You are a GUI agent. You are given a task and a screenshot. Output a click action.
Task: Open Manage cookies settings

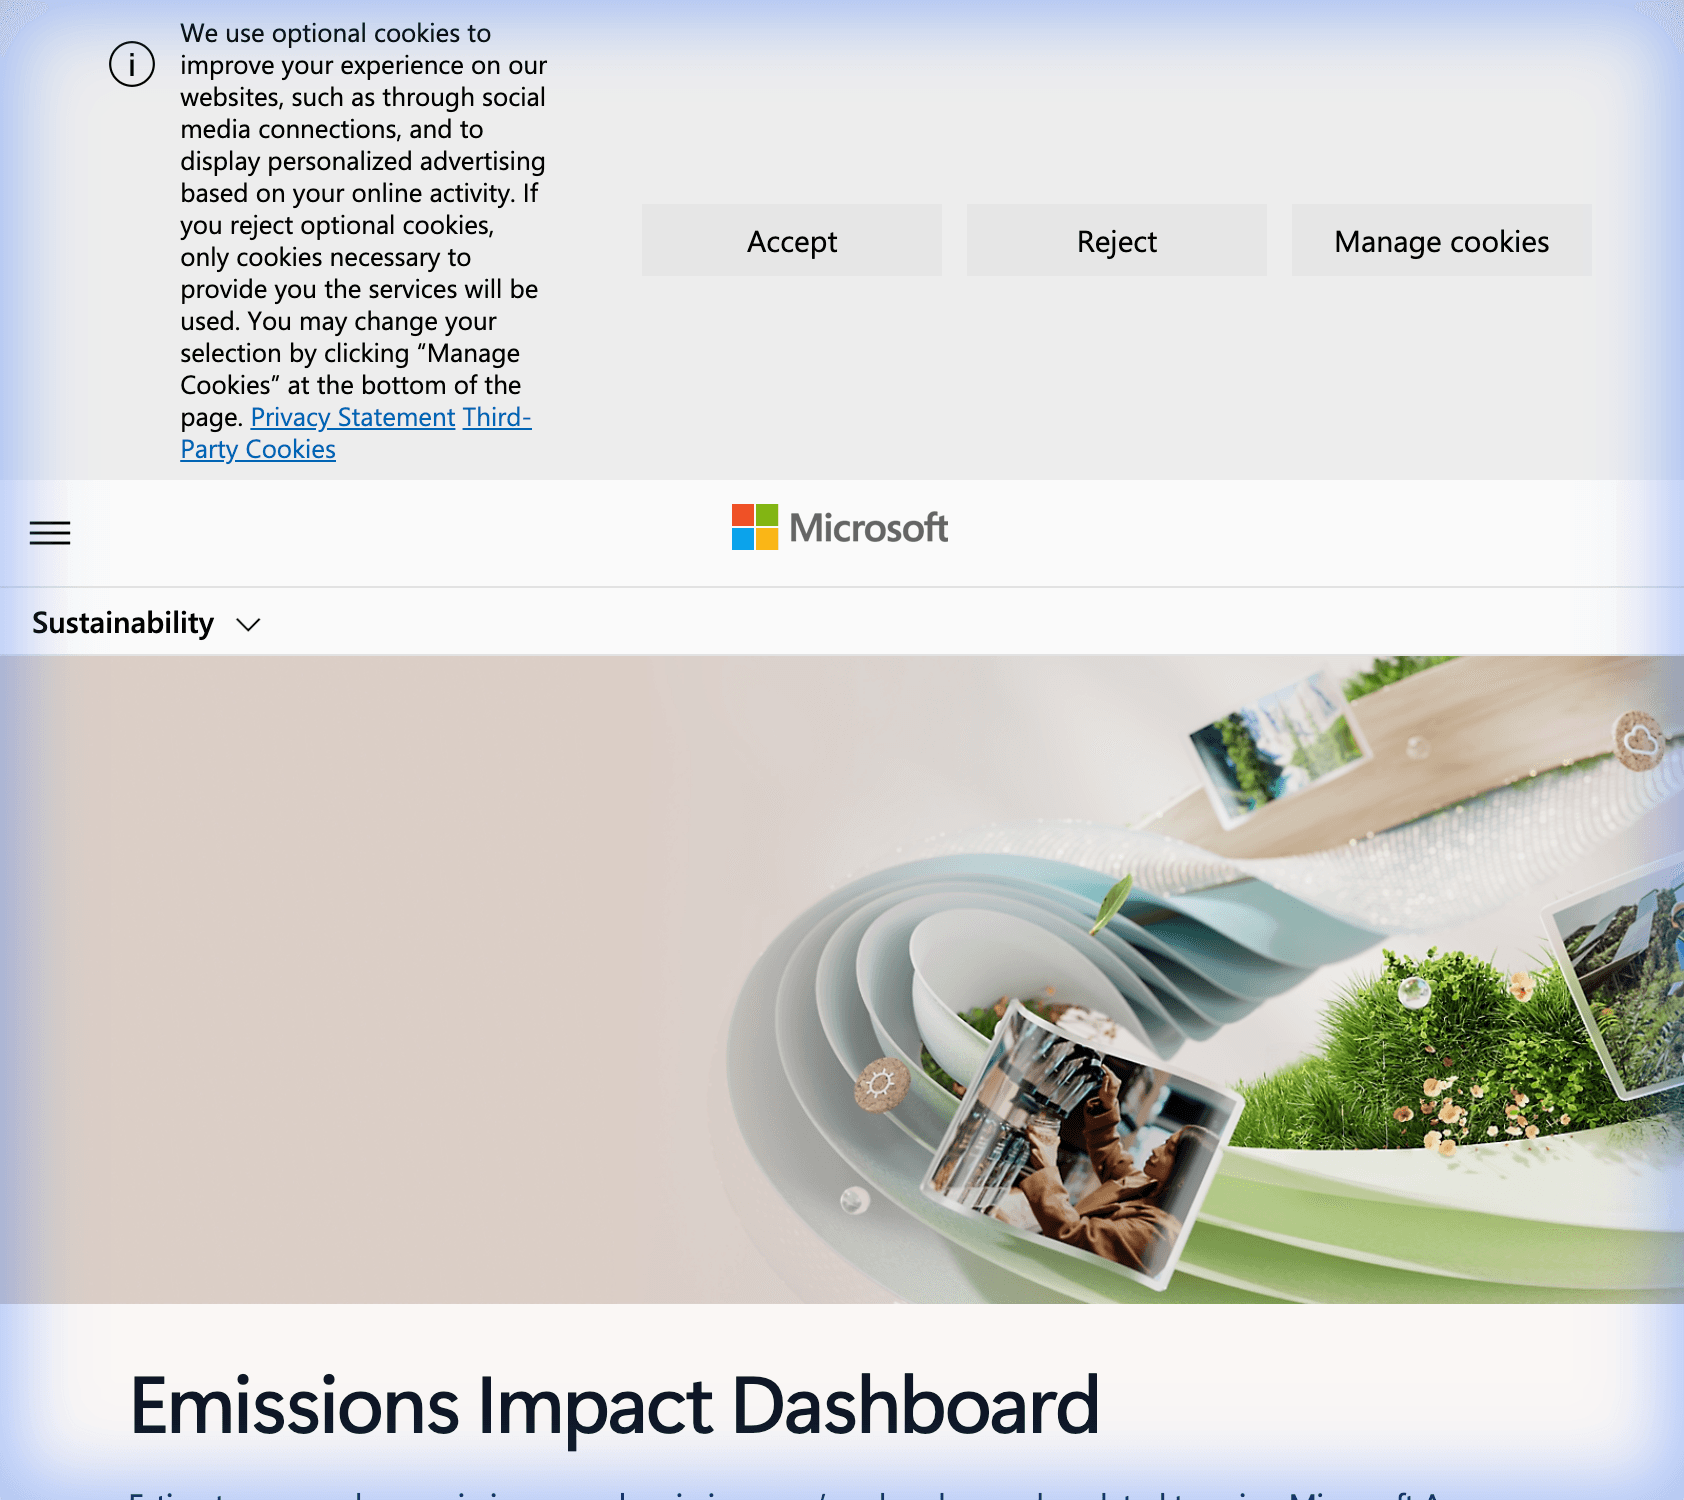click(x=1440, y=240)
